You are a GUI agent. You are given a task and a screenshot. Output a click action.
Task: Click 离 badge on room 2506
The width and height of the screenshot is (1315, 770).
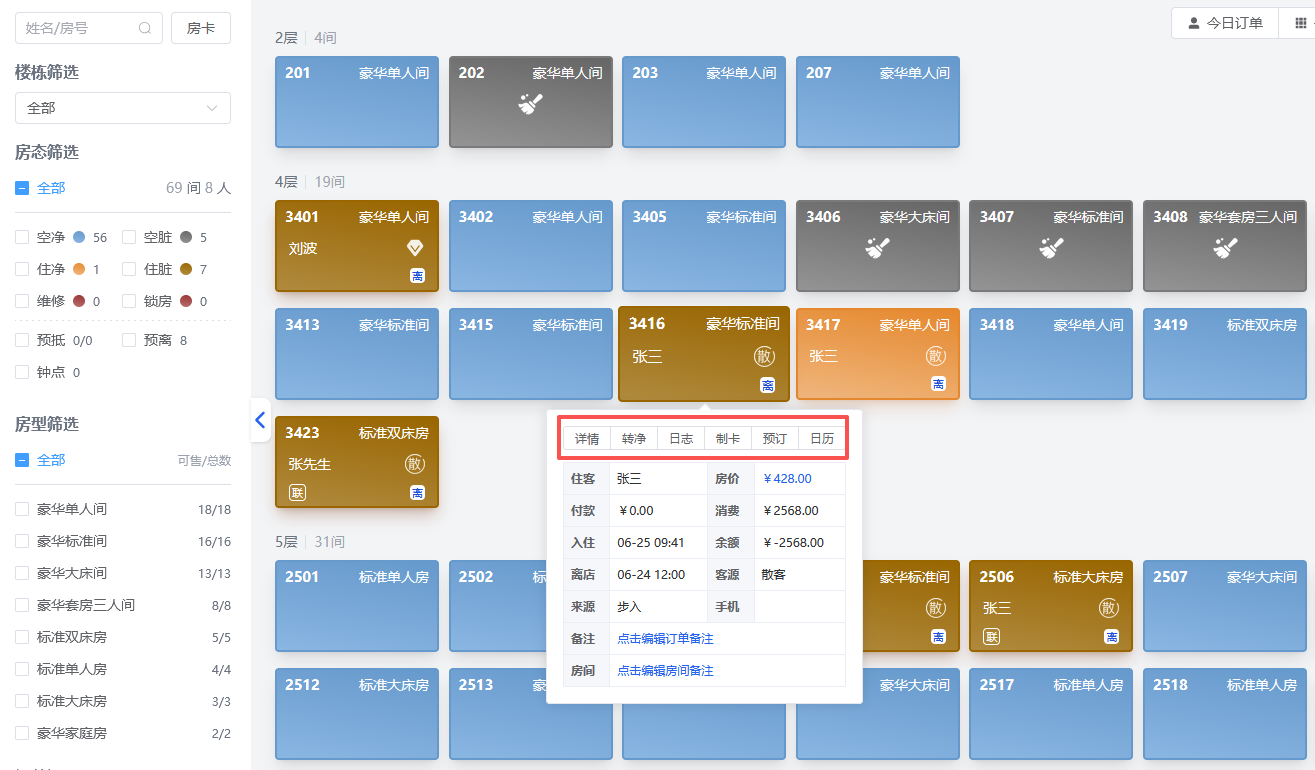(1111, 636)
